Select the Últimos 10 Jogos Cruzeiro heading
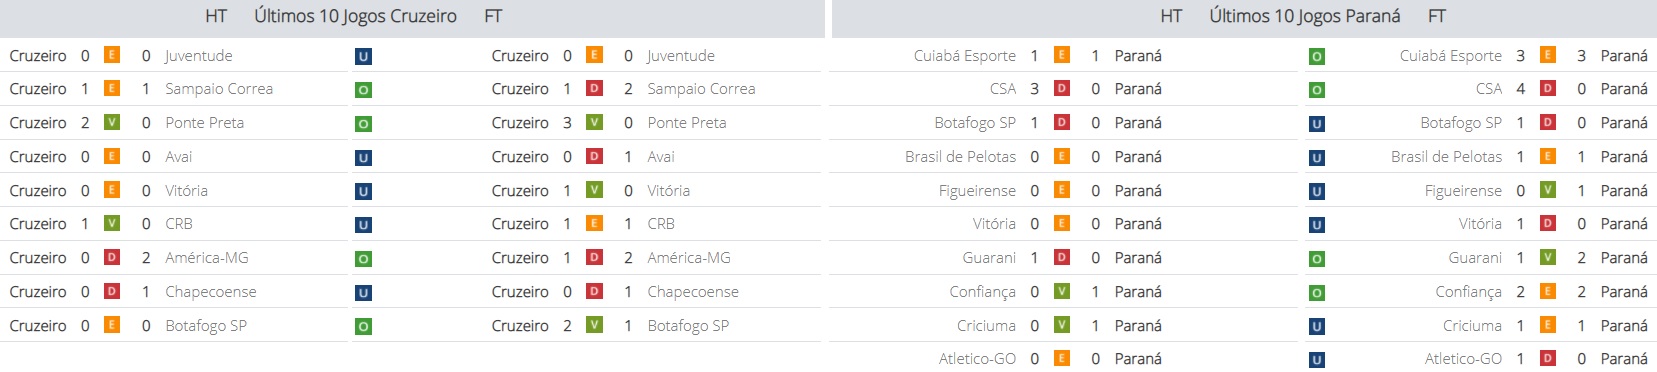Screen dimensions: 1657x372 pyautogui.click(x=355, y=16)
